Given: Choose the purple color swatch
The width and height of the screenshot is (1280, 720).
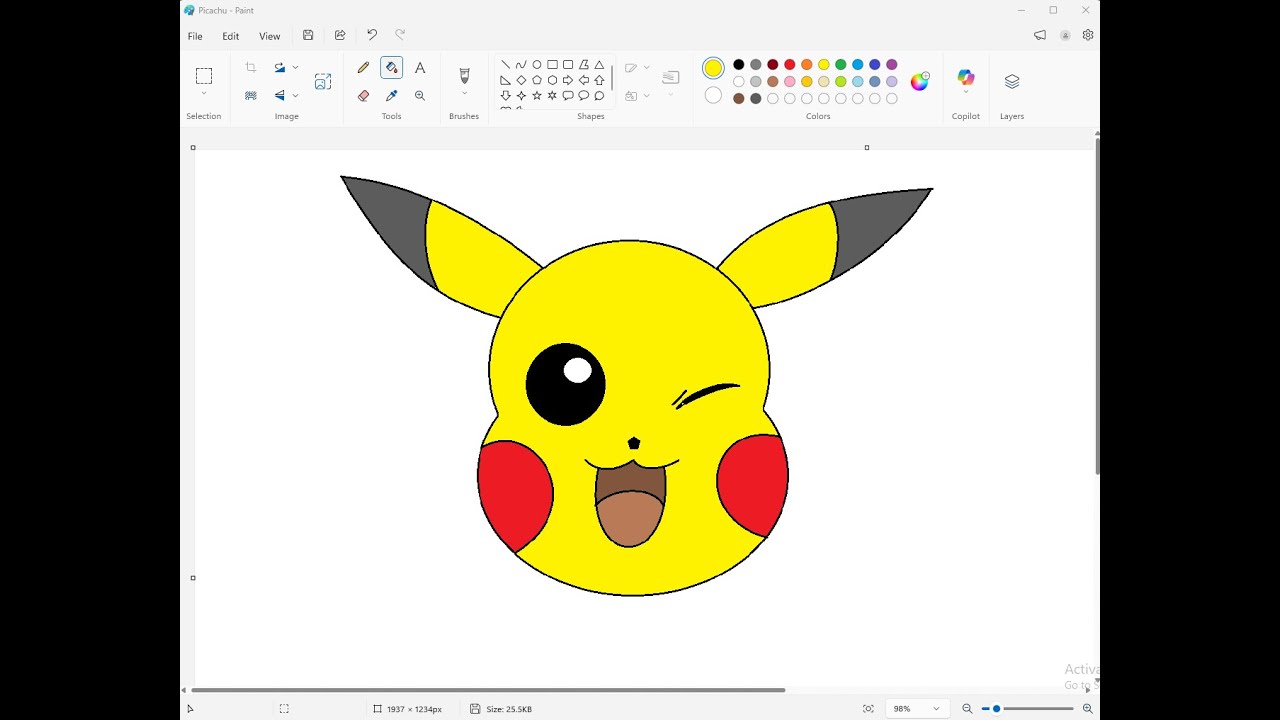Looking at the screenshot, I should coord(892,65).
